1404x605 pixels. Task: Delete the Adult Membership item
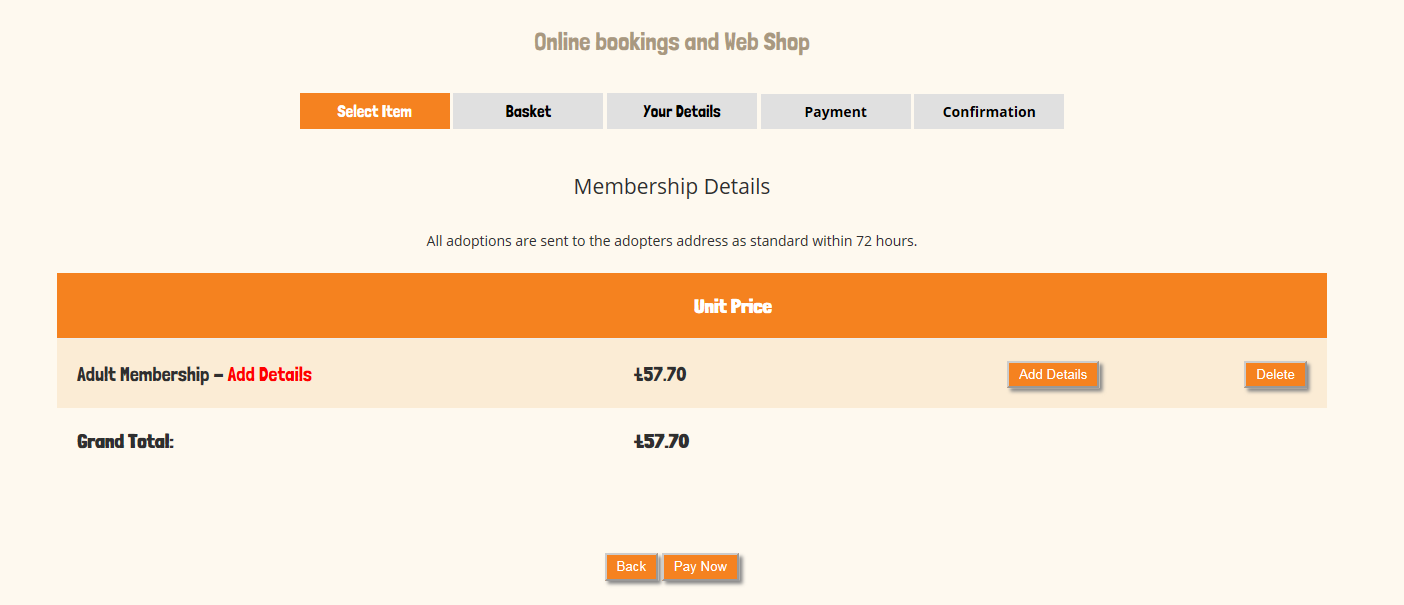[x=1275, y=375]
